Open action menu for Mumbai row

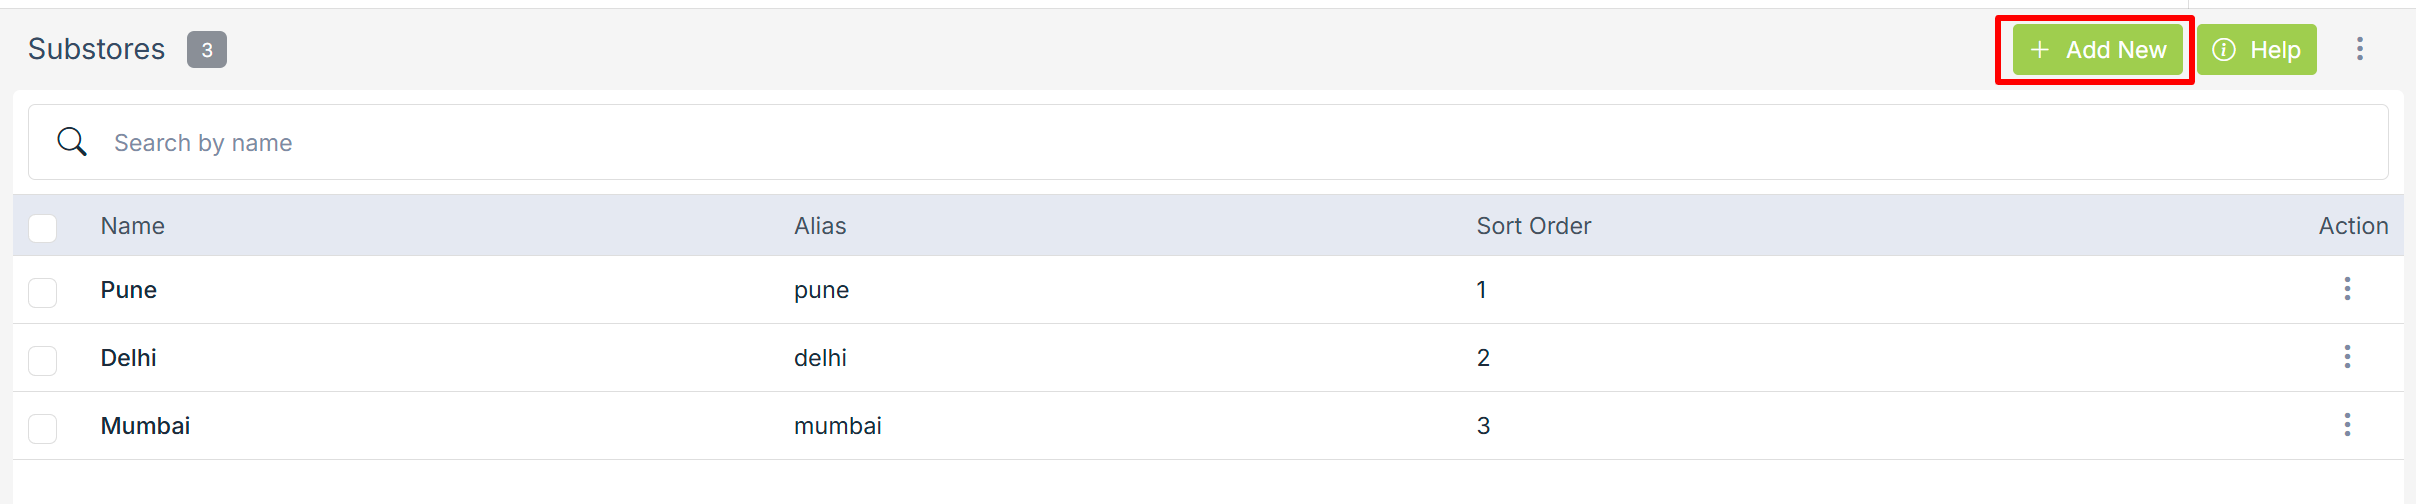pos(2347,425)
